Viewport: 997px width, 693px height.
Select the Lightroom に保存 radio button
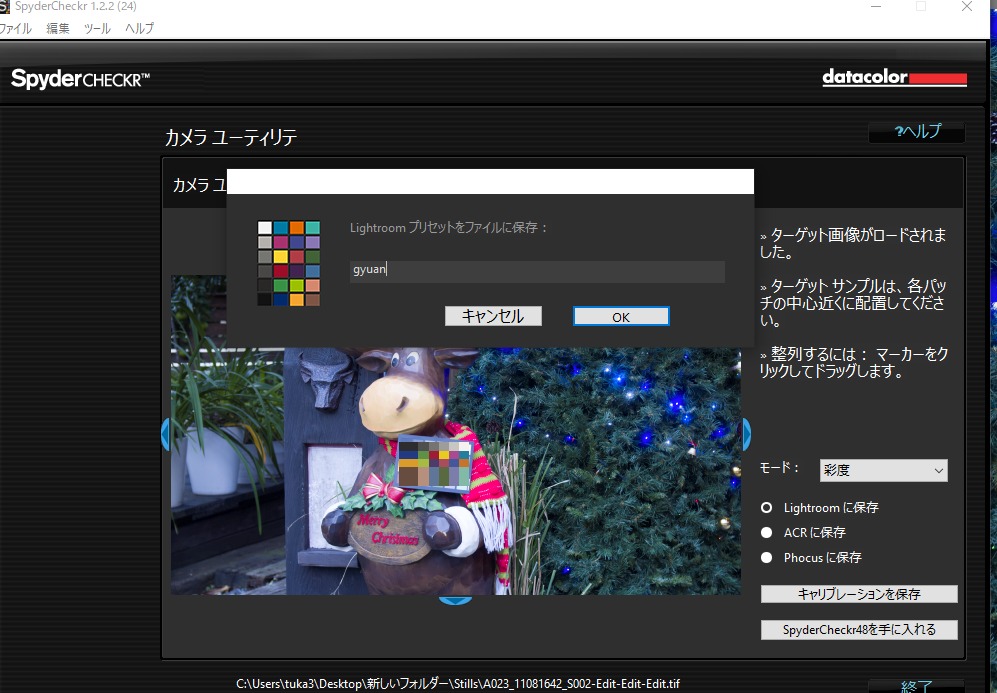tap(767, 508)
